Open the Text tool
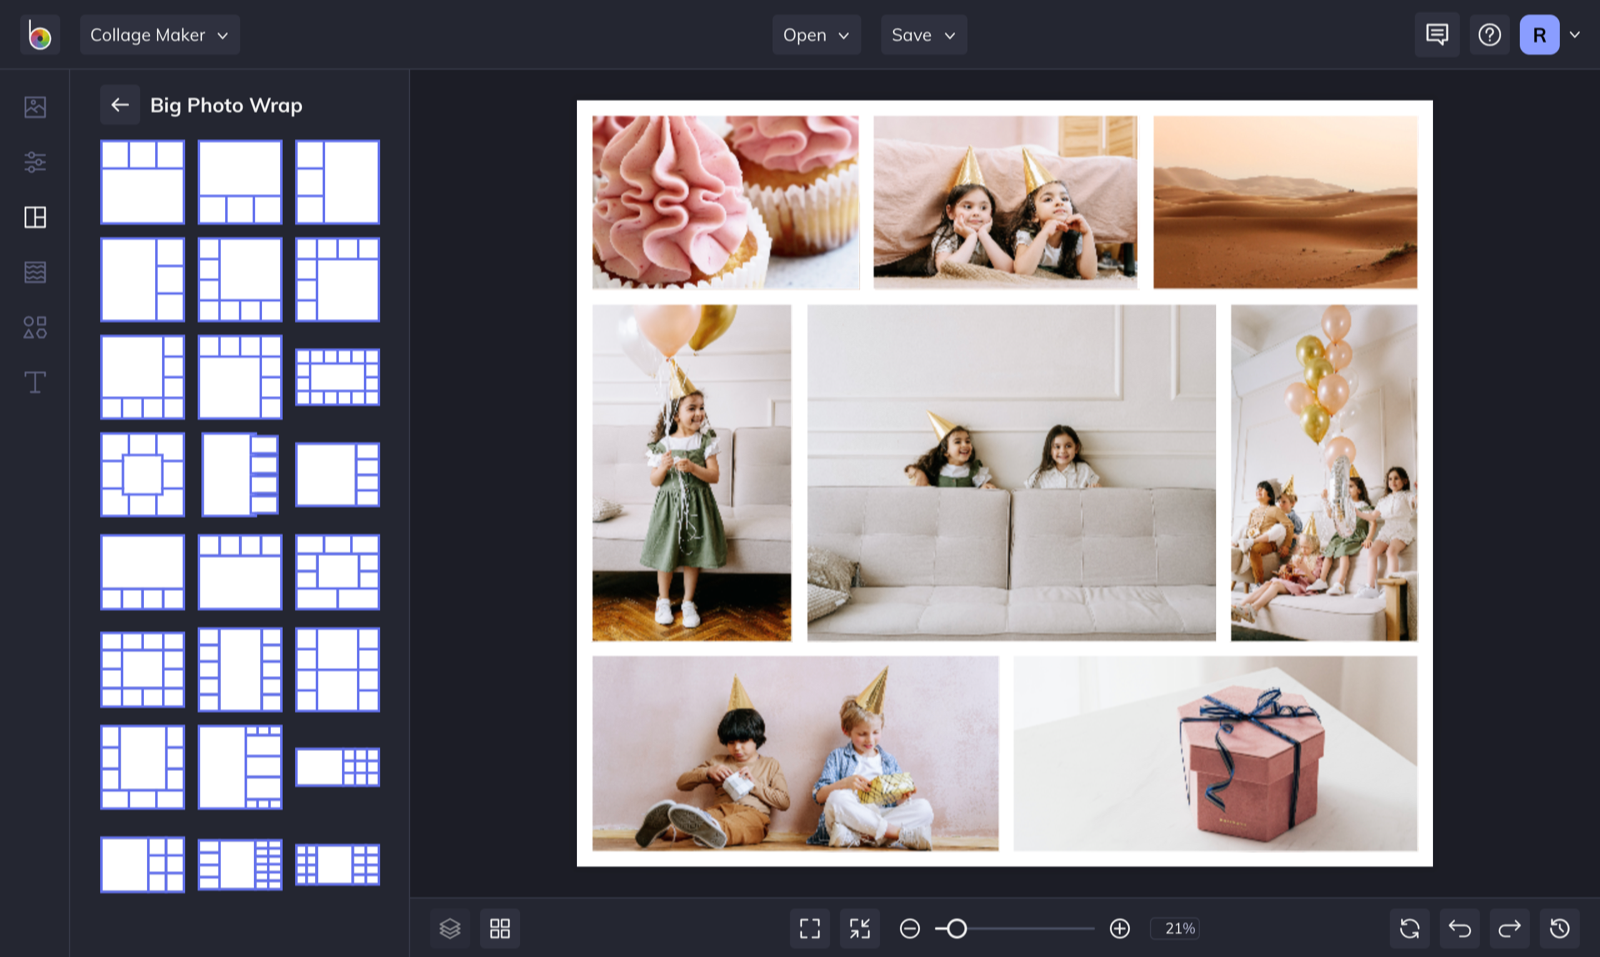1600x957 pixels. click(35, 381)
